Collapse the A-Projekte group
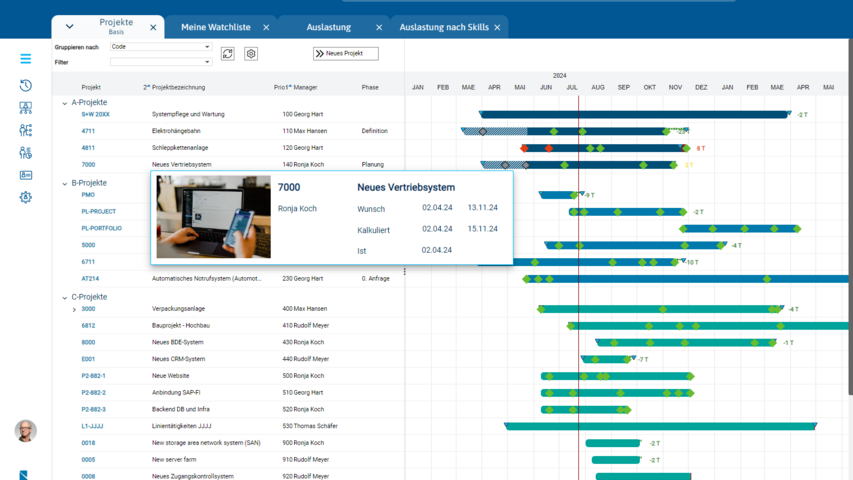Screen dimensions: 853x480 [x=65, y=103]
